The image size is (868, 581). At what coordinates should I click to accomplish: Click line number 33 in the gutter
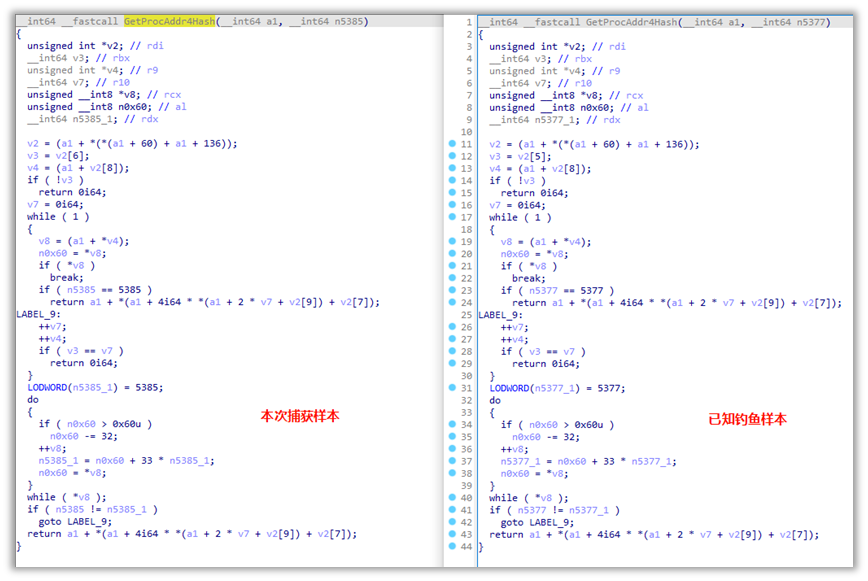(x=467, y=412)
